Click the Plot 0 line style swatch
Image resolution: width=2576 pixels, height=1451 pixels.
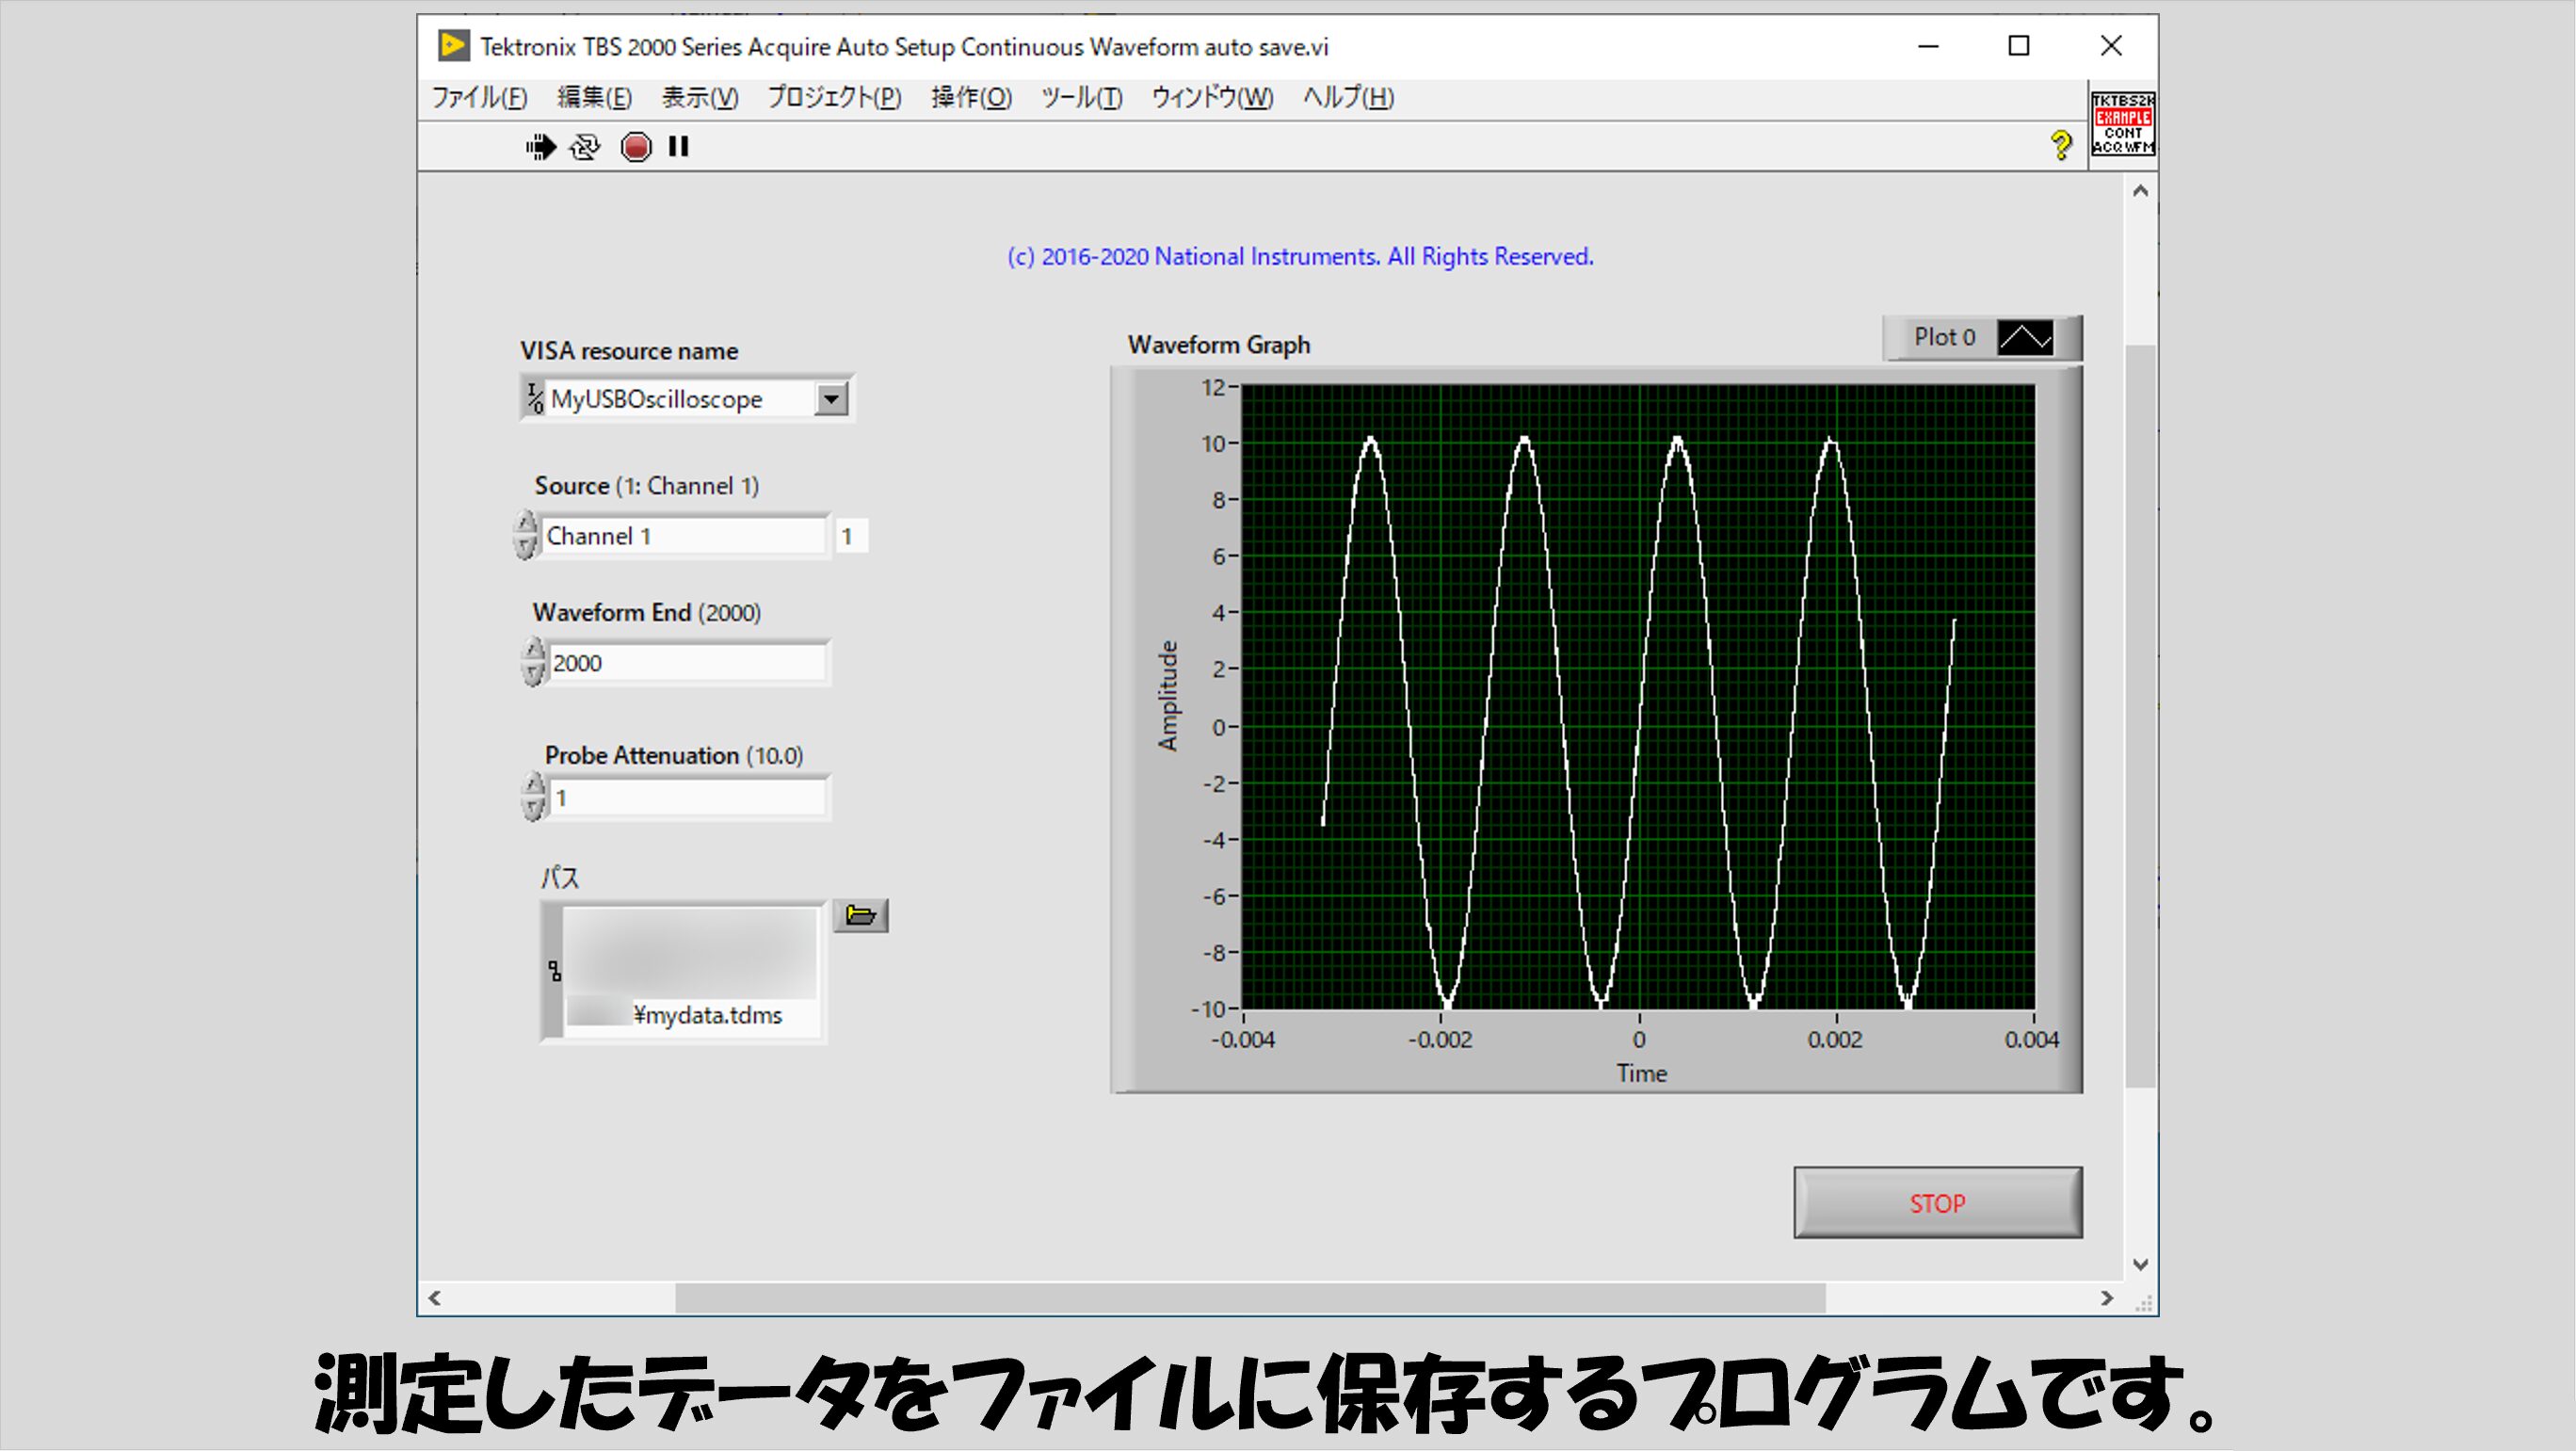(x=2025, y=337)
